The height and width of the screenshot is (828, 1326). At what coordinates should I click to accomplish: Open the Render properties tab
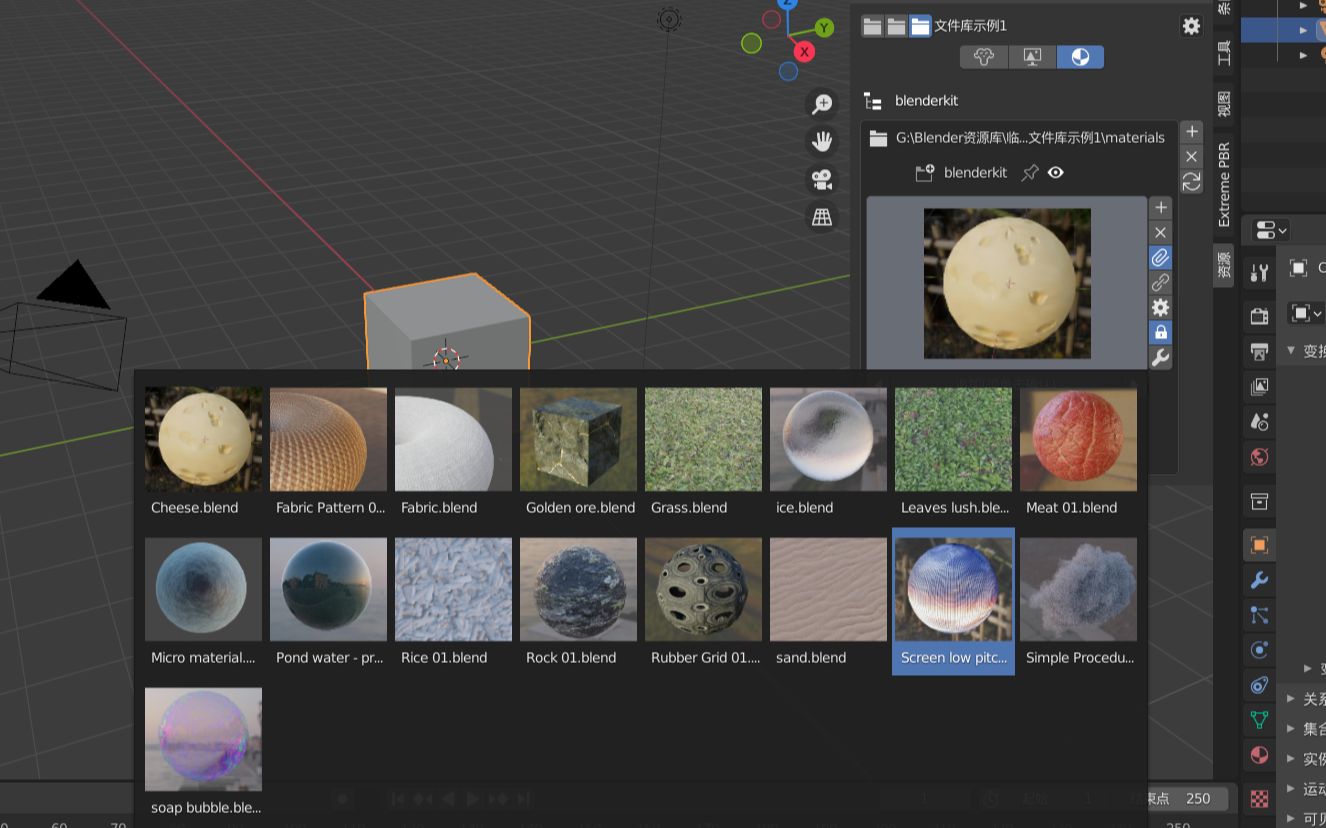(1259, 316)
